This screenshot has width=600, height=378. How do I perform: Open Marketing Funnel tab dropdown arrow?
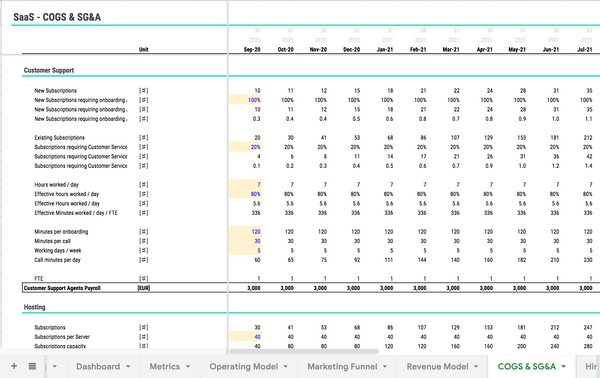point(385,367)
